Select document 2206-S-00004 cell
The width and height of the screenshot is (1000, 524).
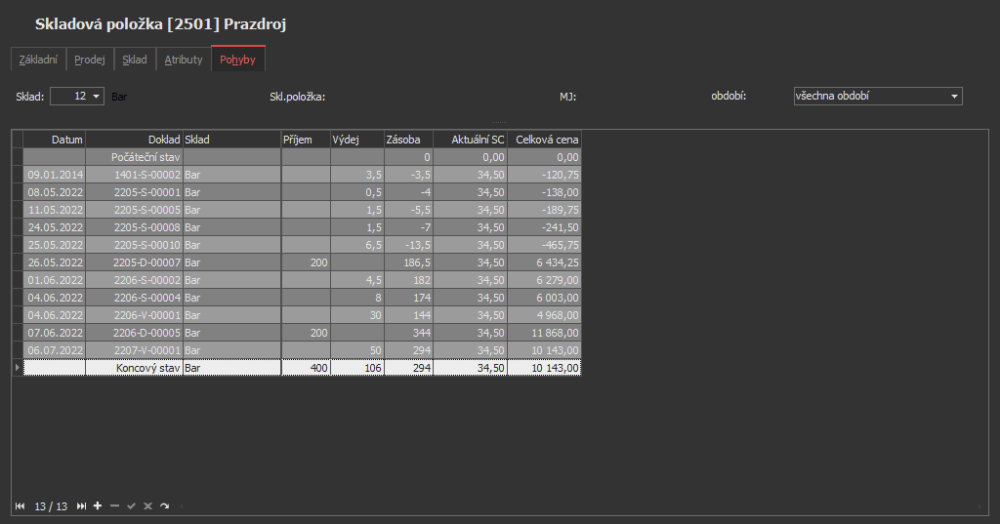click(135, 297)
